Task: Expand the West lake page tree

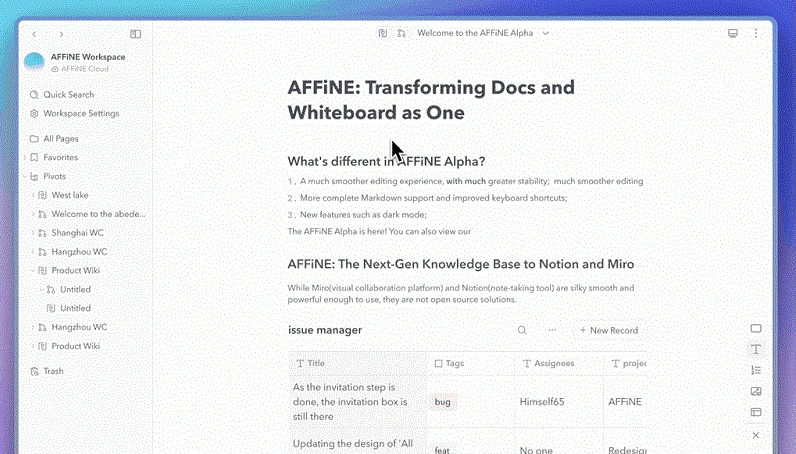Action: click(32, 195)
